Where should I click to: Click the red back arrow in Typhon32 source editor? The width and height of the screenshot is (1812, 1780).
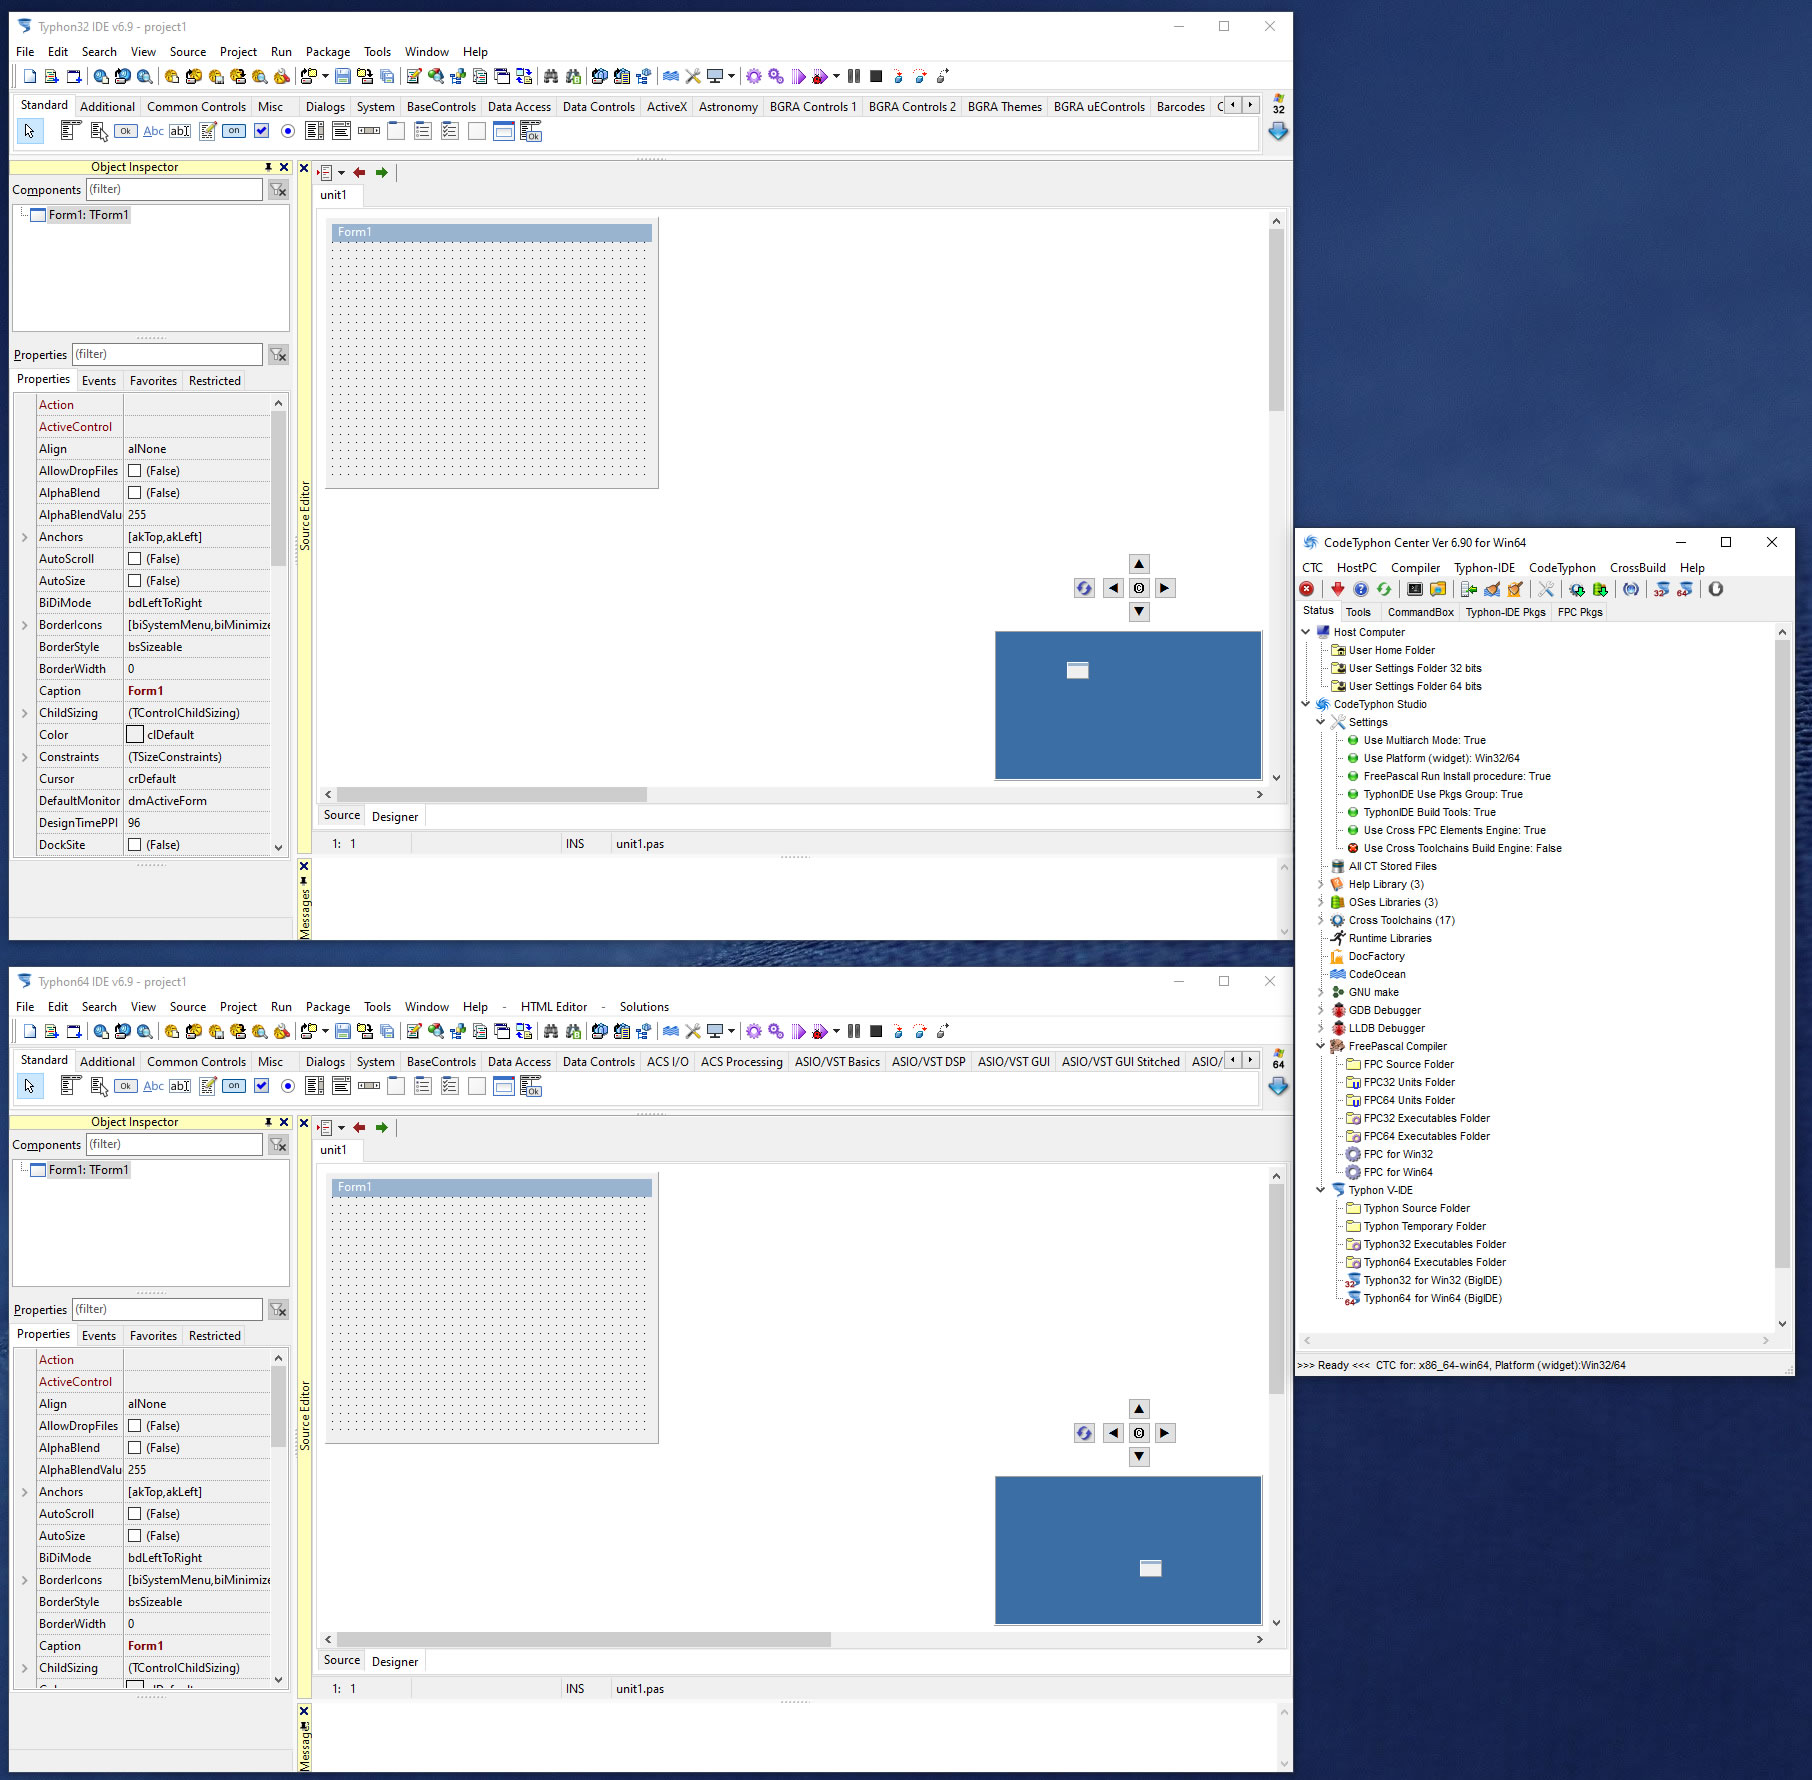pos(359,173)
